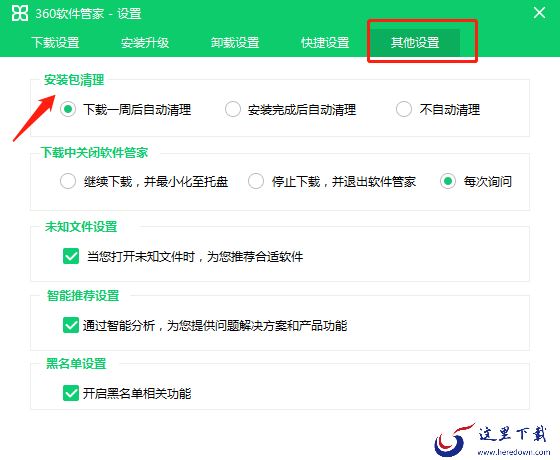This screenshot has width=560, height=460.
Task: Click the 安装包清理 section heading
Action: [74, 80]
